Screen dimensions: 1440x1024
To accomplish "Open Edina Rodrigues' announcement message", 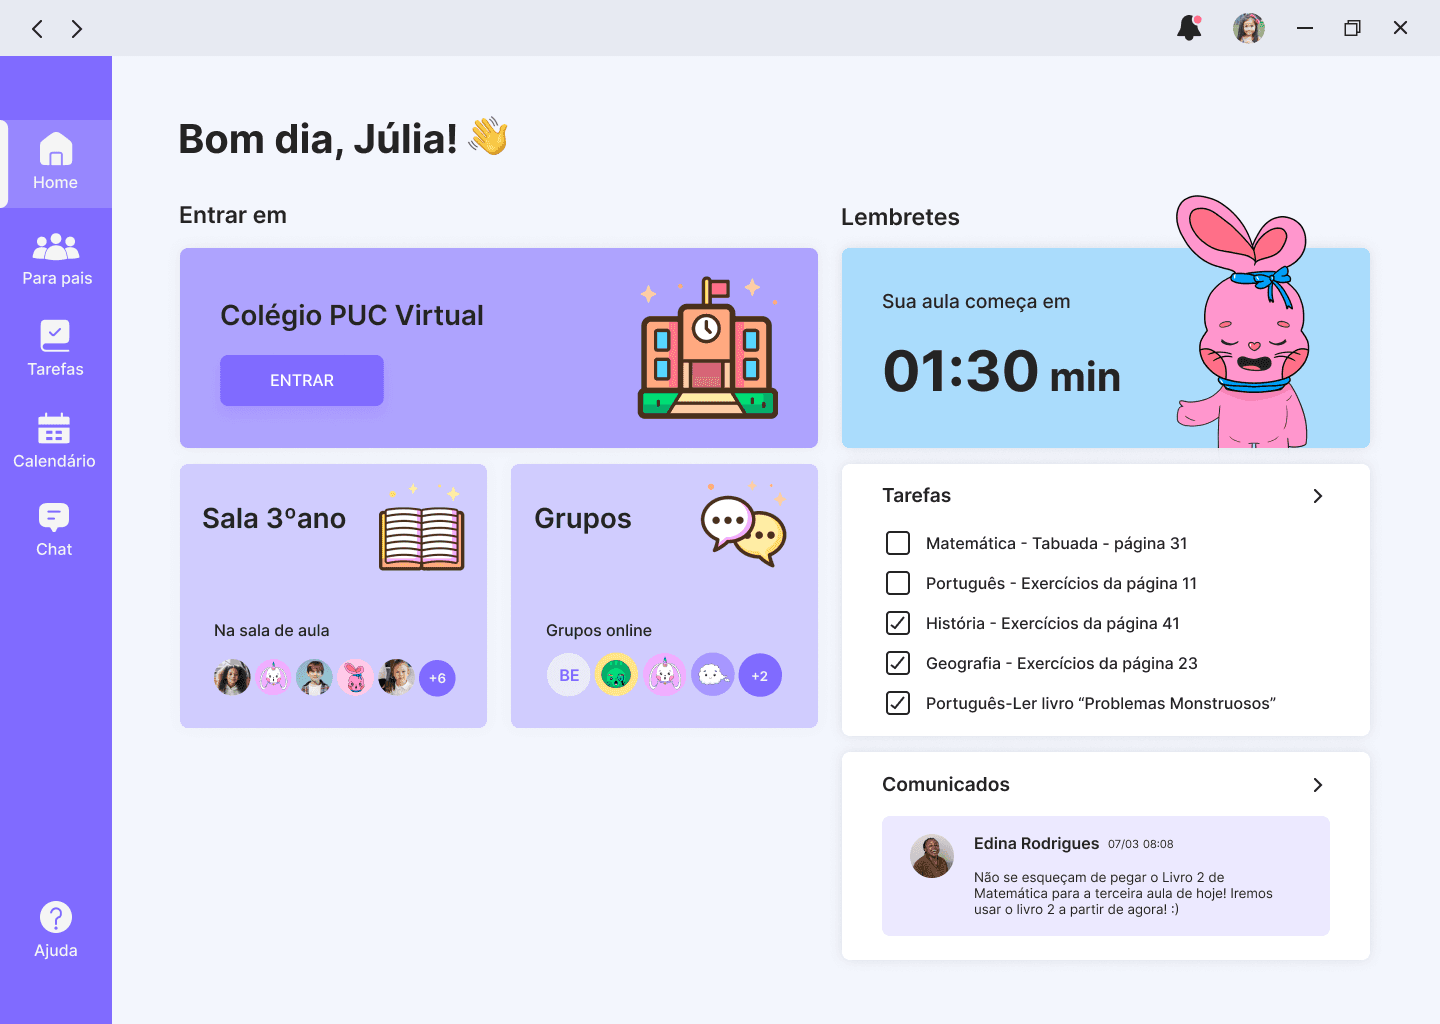I will pyautogui.click(x=1105, y=876).
